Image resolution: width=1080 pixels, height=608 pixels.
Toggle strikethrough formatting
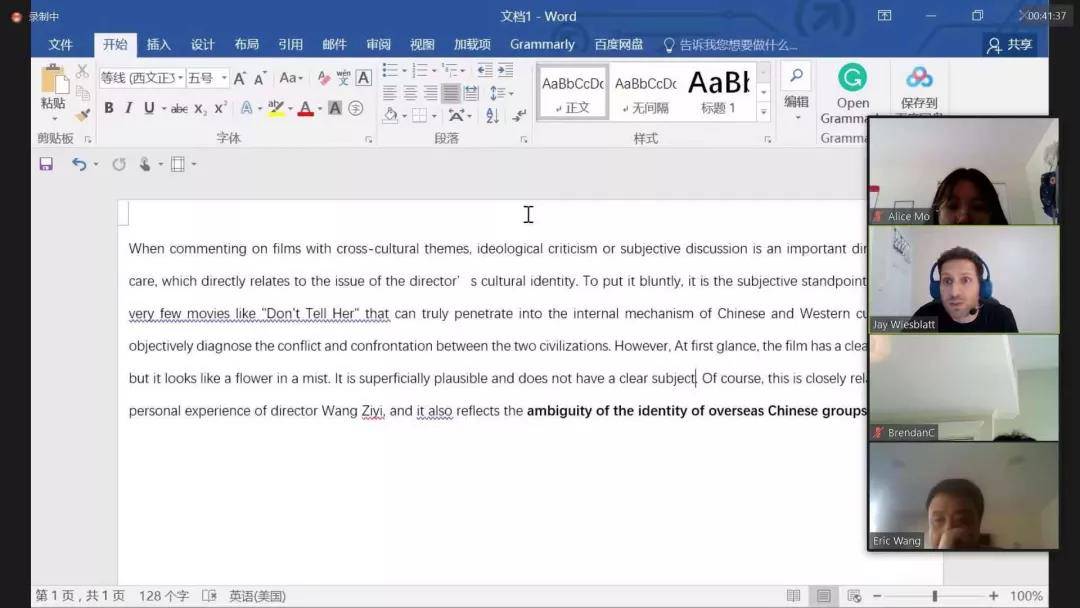(x=179, y=108)
